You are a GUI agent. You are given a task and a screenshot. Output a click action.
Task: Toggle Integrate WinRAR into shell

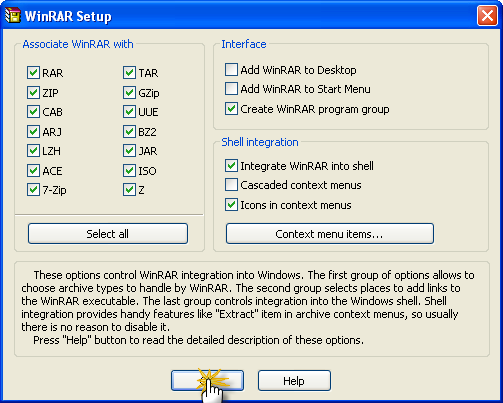231,166
